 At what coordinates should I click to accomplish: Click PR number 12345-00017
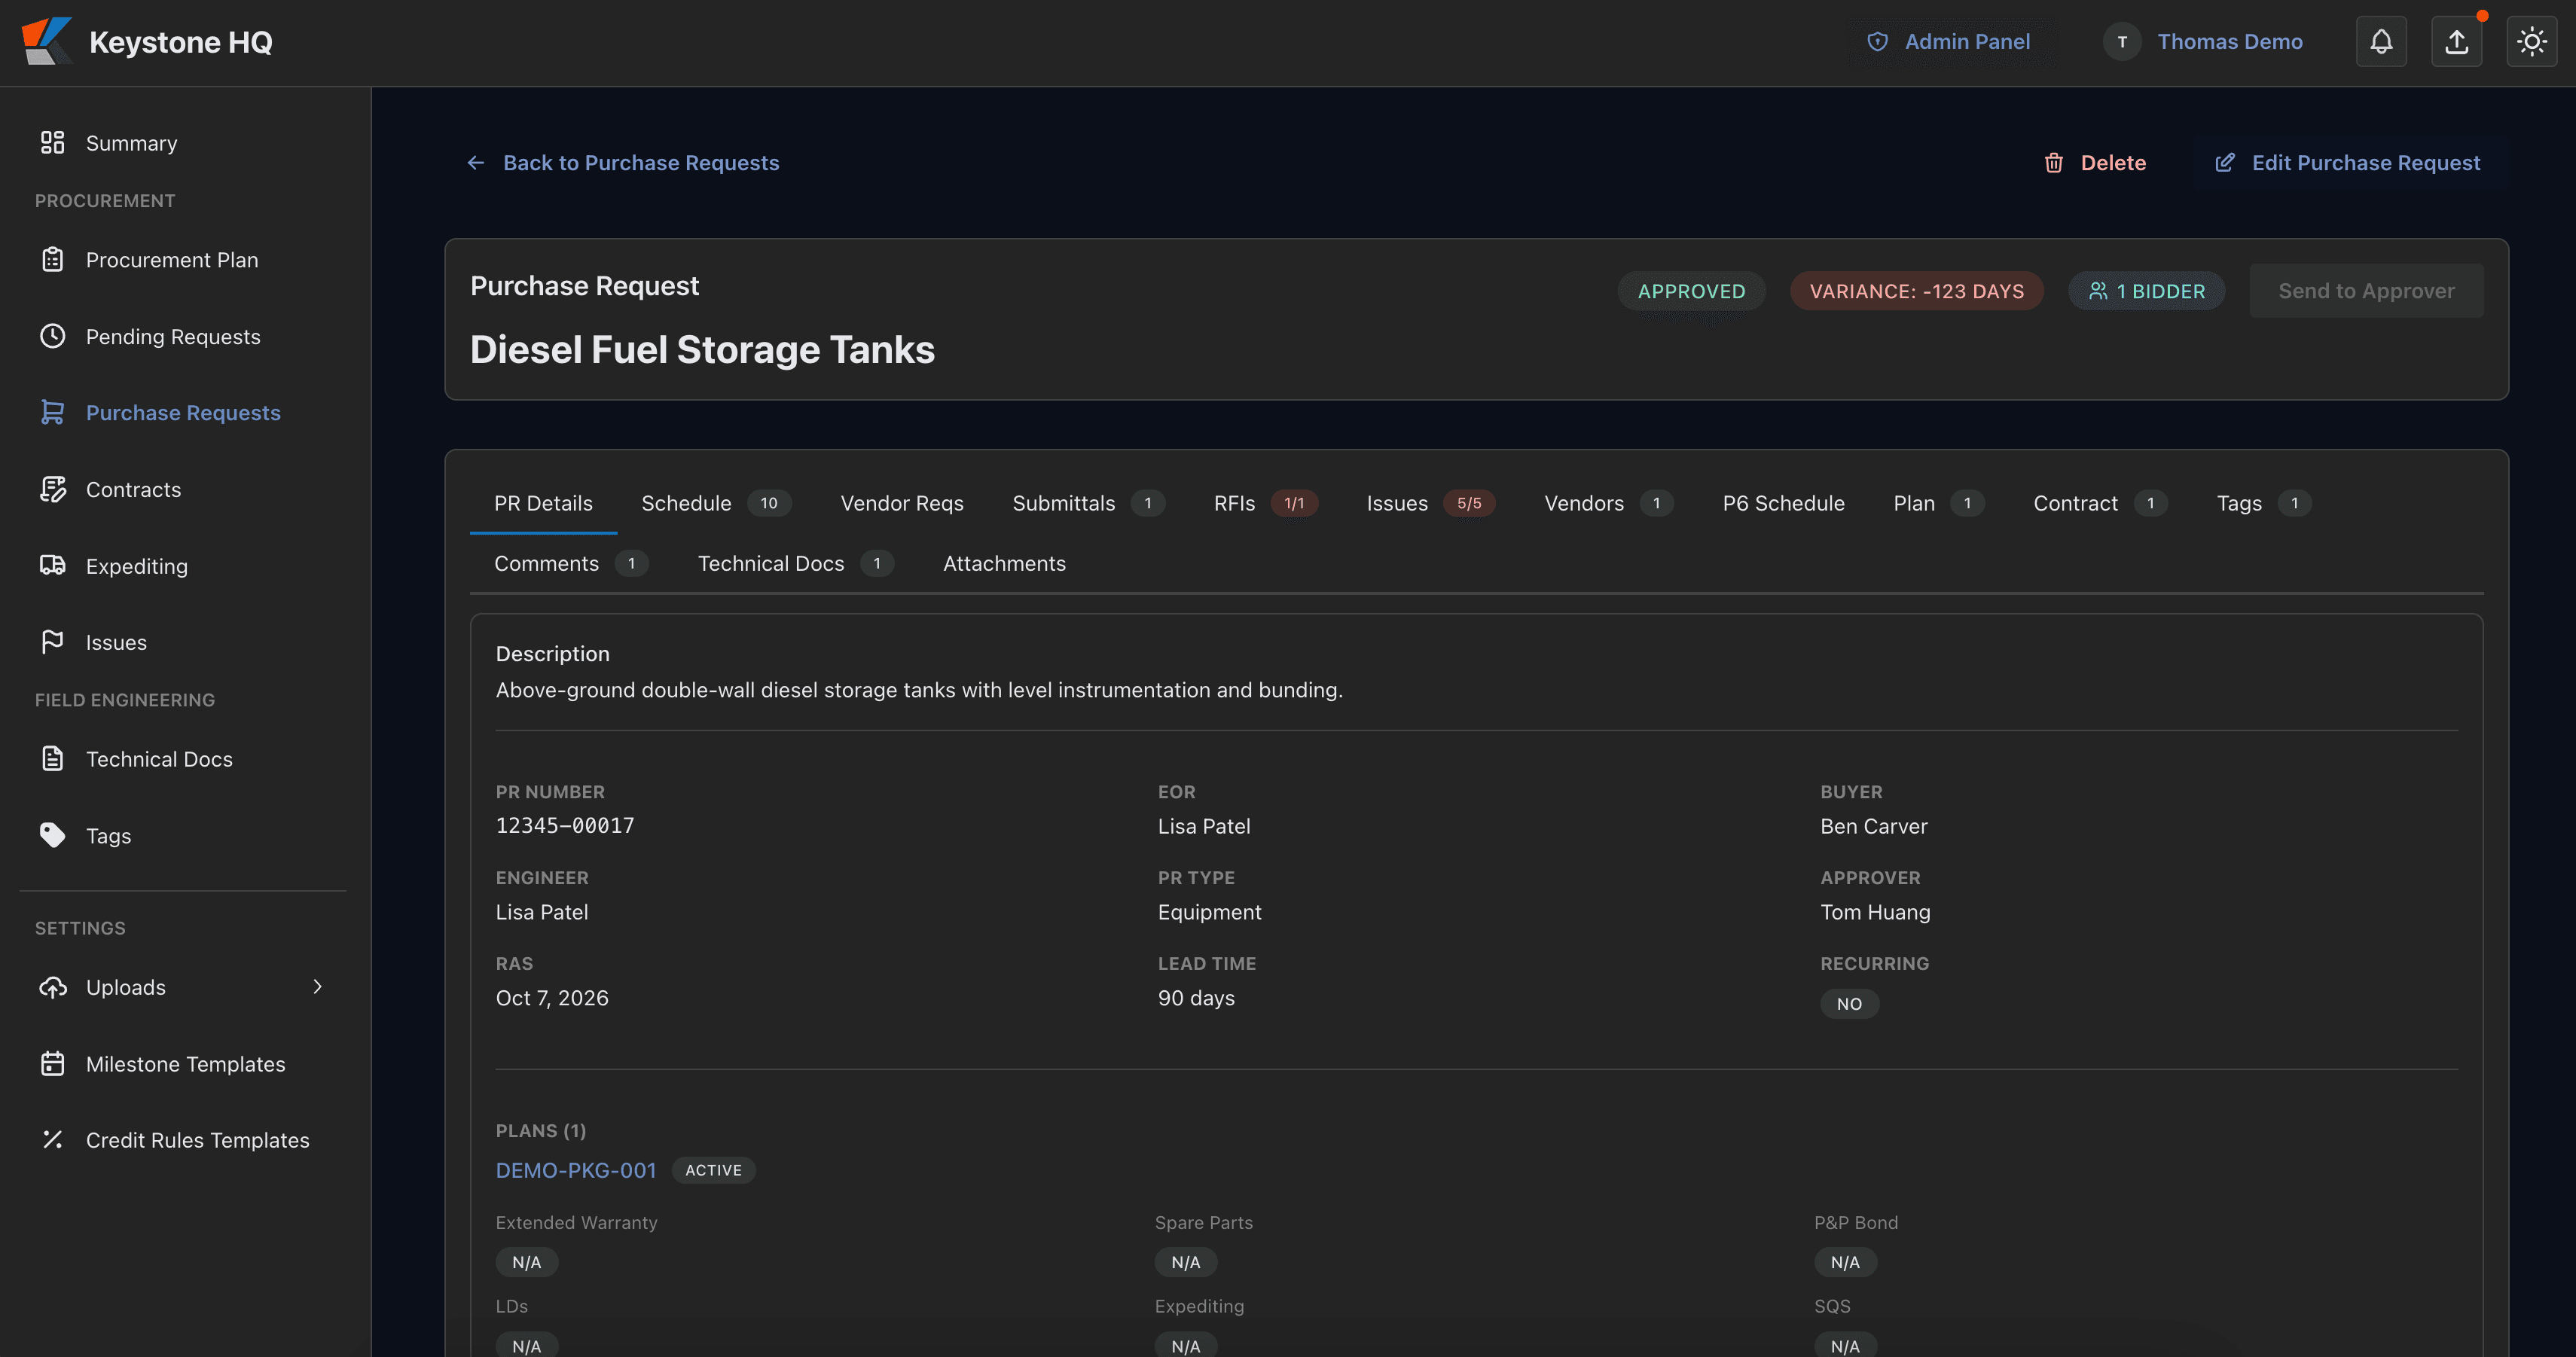pos(565,826)
